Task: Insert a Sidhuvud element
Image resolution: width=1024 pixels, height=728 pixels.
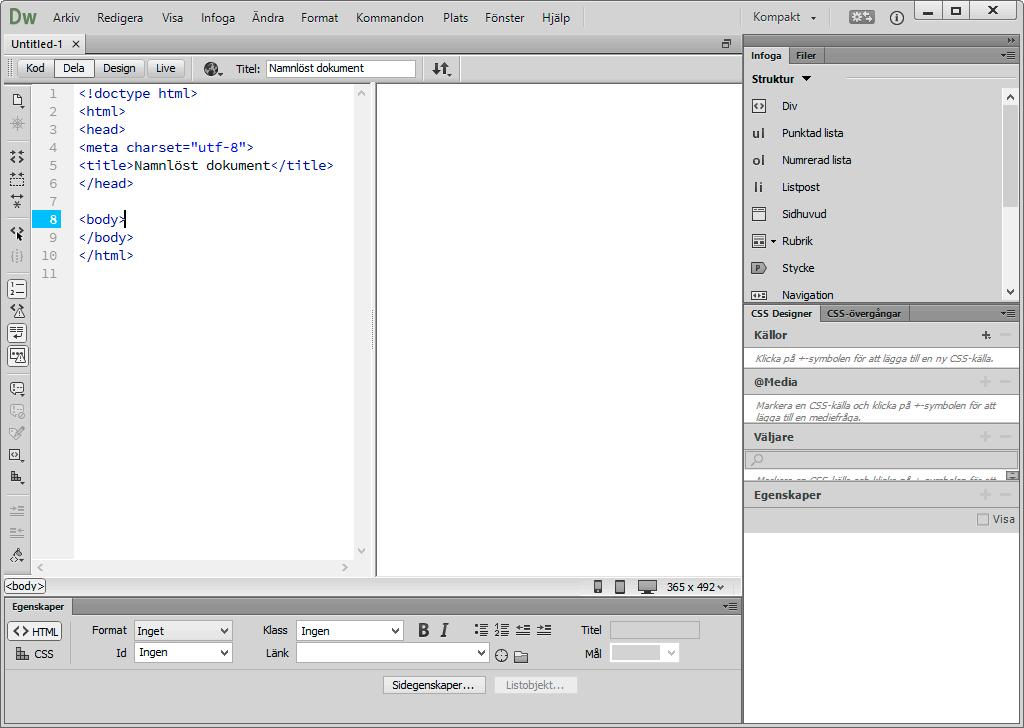Action: 804,214
